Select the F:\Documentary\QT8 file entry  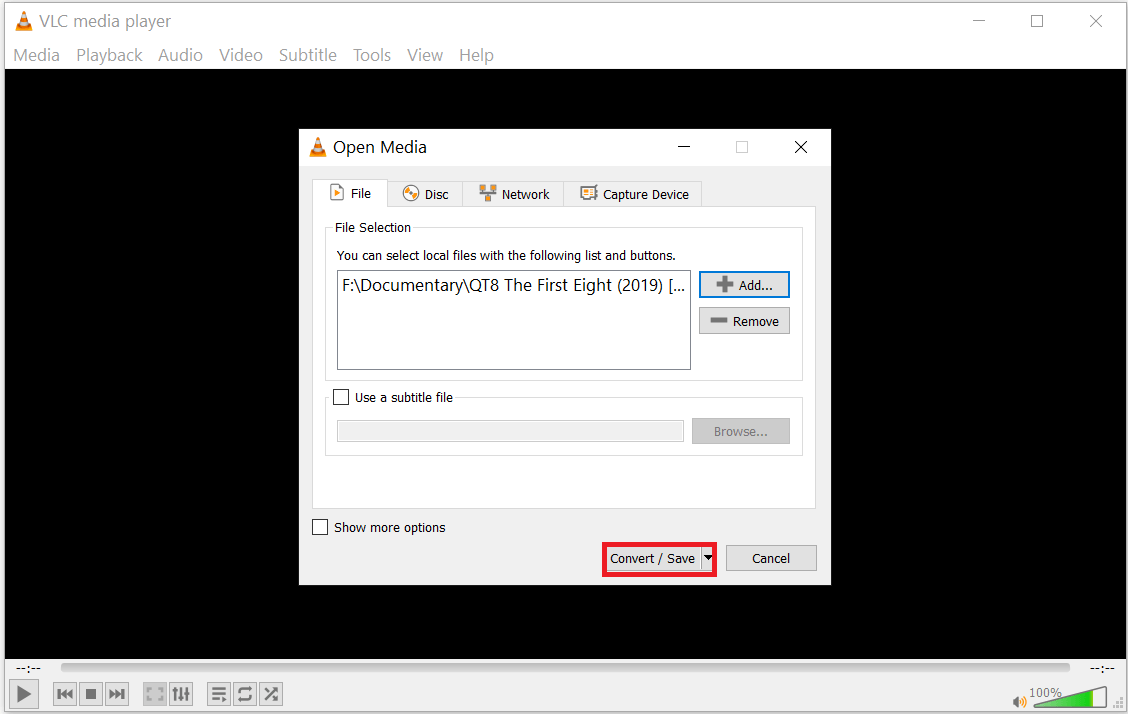coord(514,285)
